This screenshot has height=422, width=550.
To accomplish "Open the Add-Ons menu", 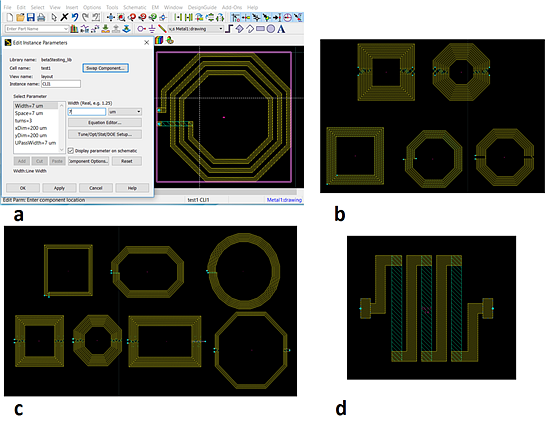I will (232, 7).
